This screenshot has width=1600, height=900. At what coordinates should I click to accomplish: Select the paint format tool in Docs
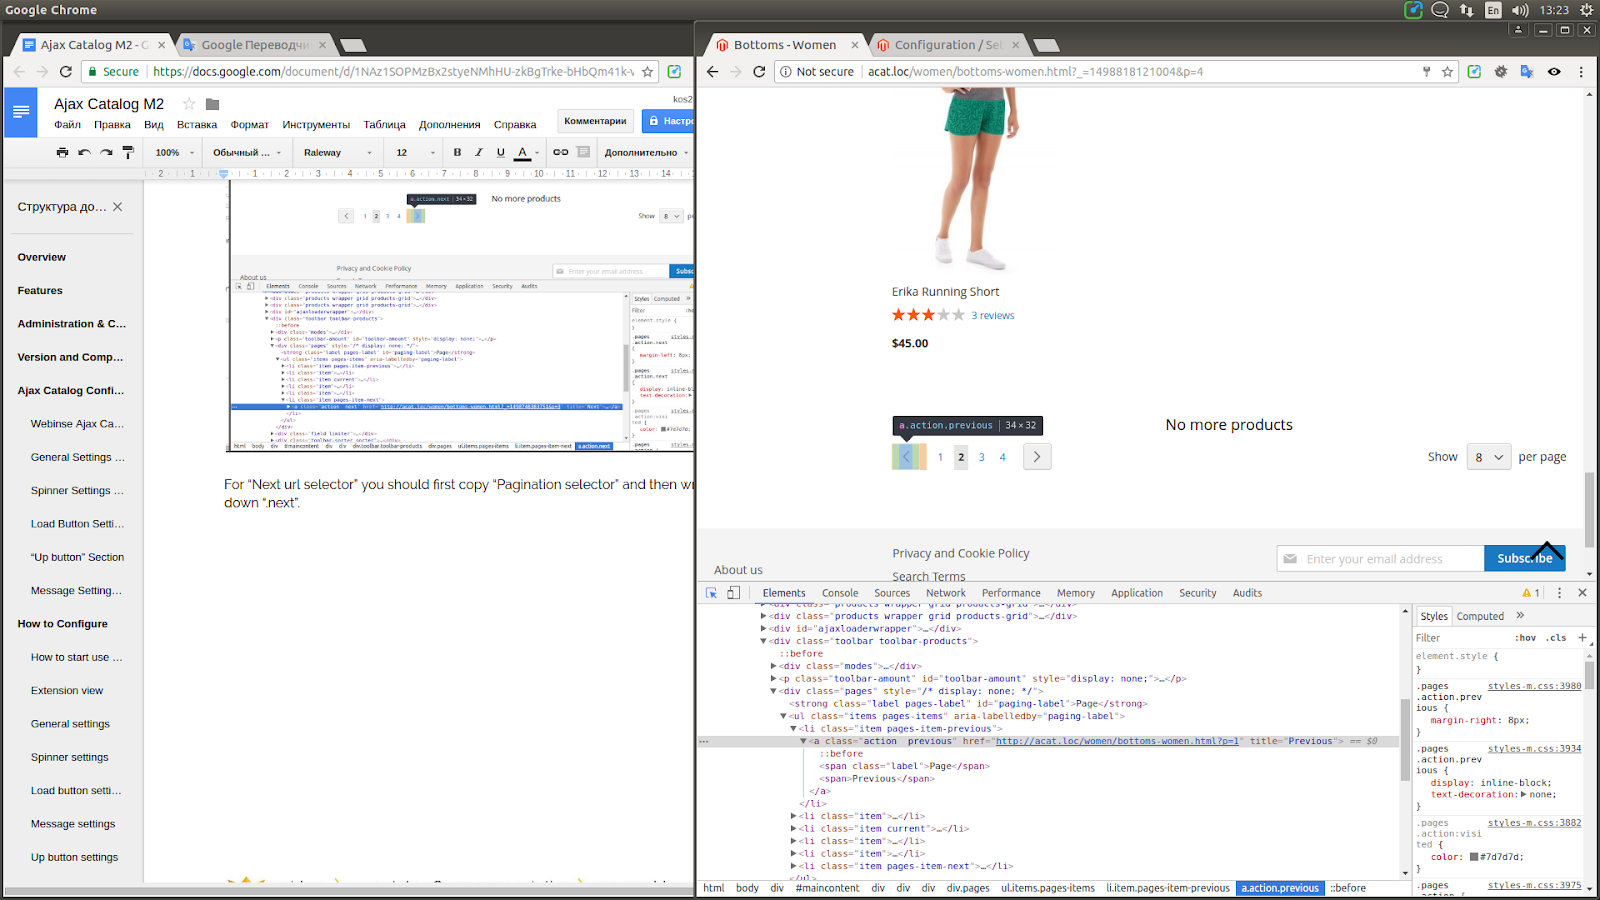128,152
